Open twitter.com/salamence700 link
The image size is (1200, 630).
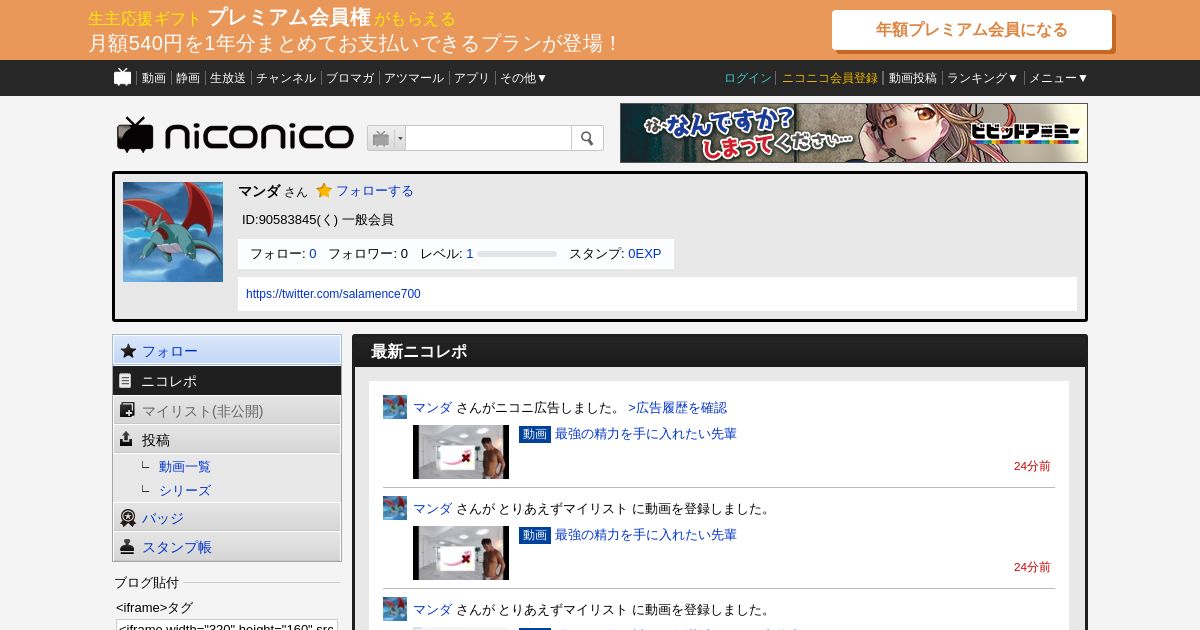click(x=333, y=294)
